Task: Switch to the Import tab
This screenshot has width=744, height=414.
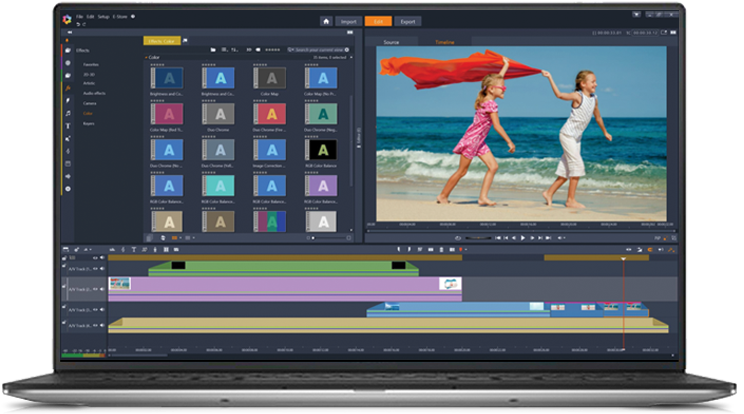Action: point(348,21)
